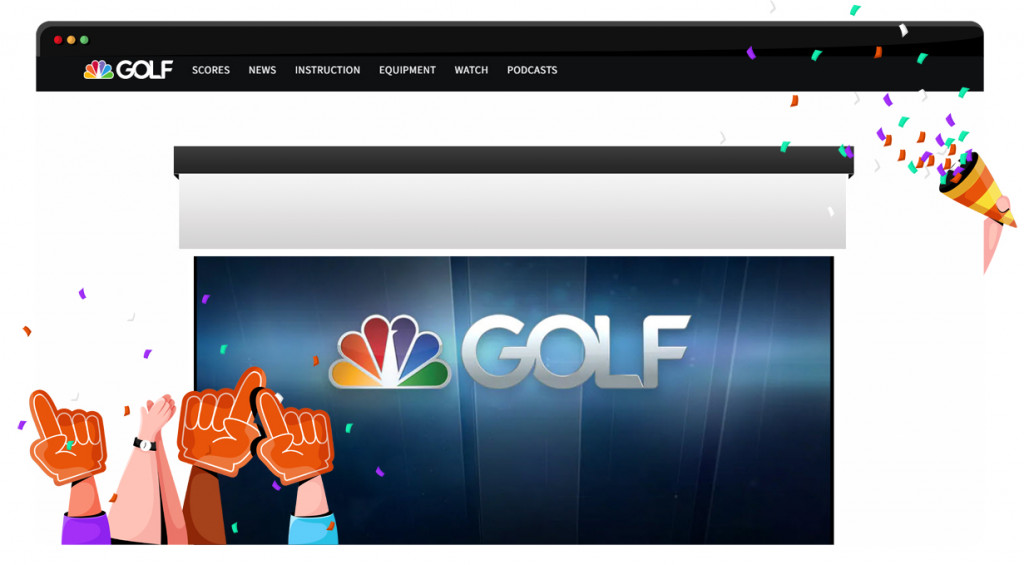The image size is (1024, 565).
Task: Visit the PODCASTS section
Action: tap(532, 70)
